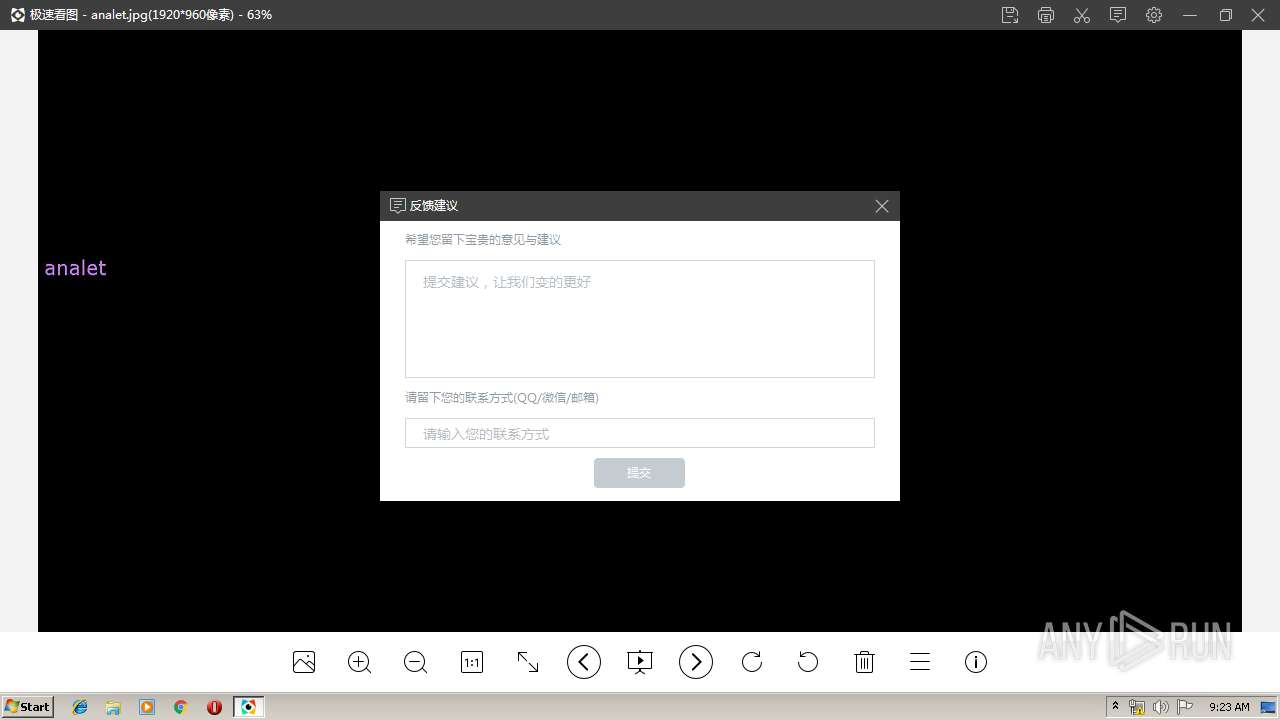The image size is (1280, 720).
Task: Launch Google Chrome from taskbar
Action: tap(180, 707)
